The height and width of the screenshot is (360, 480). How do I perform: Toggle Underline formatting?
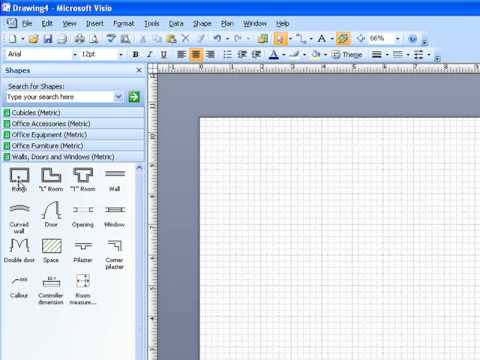163,54
